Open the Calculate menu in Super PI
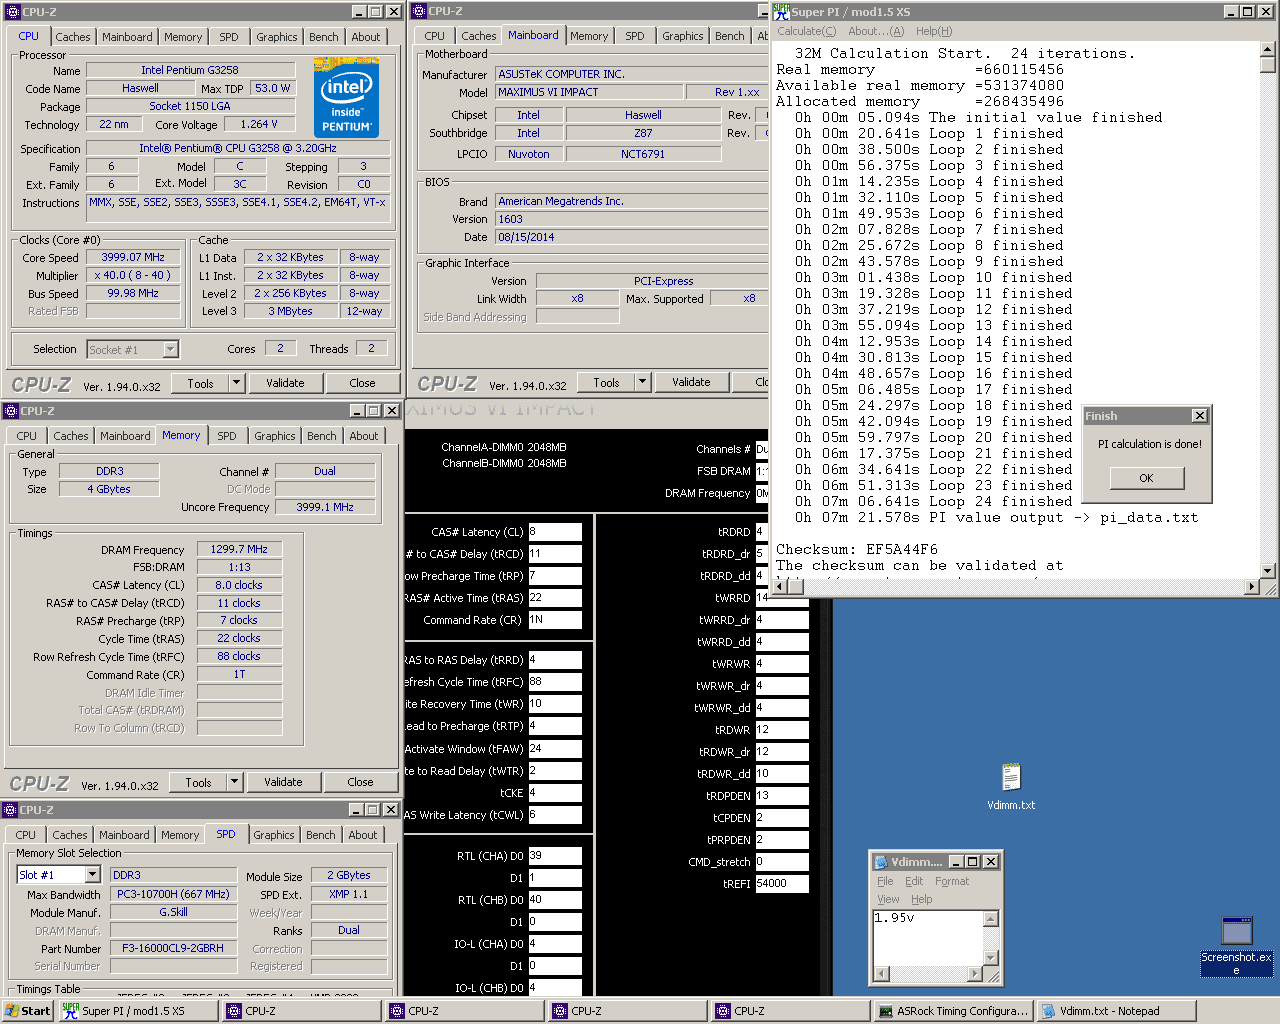The height and width of the screenshot is (1024, 1280). (x=806, y=31)
